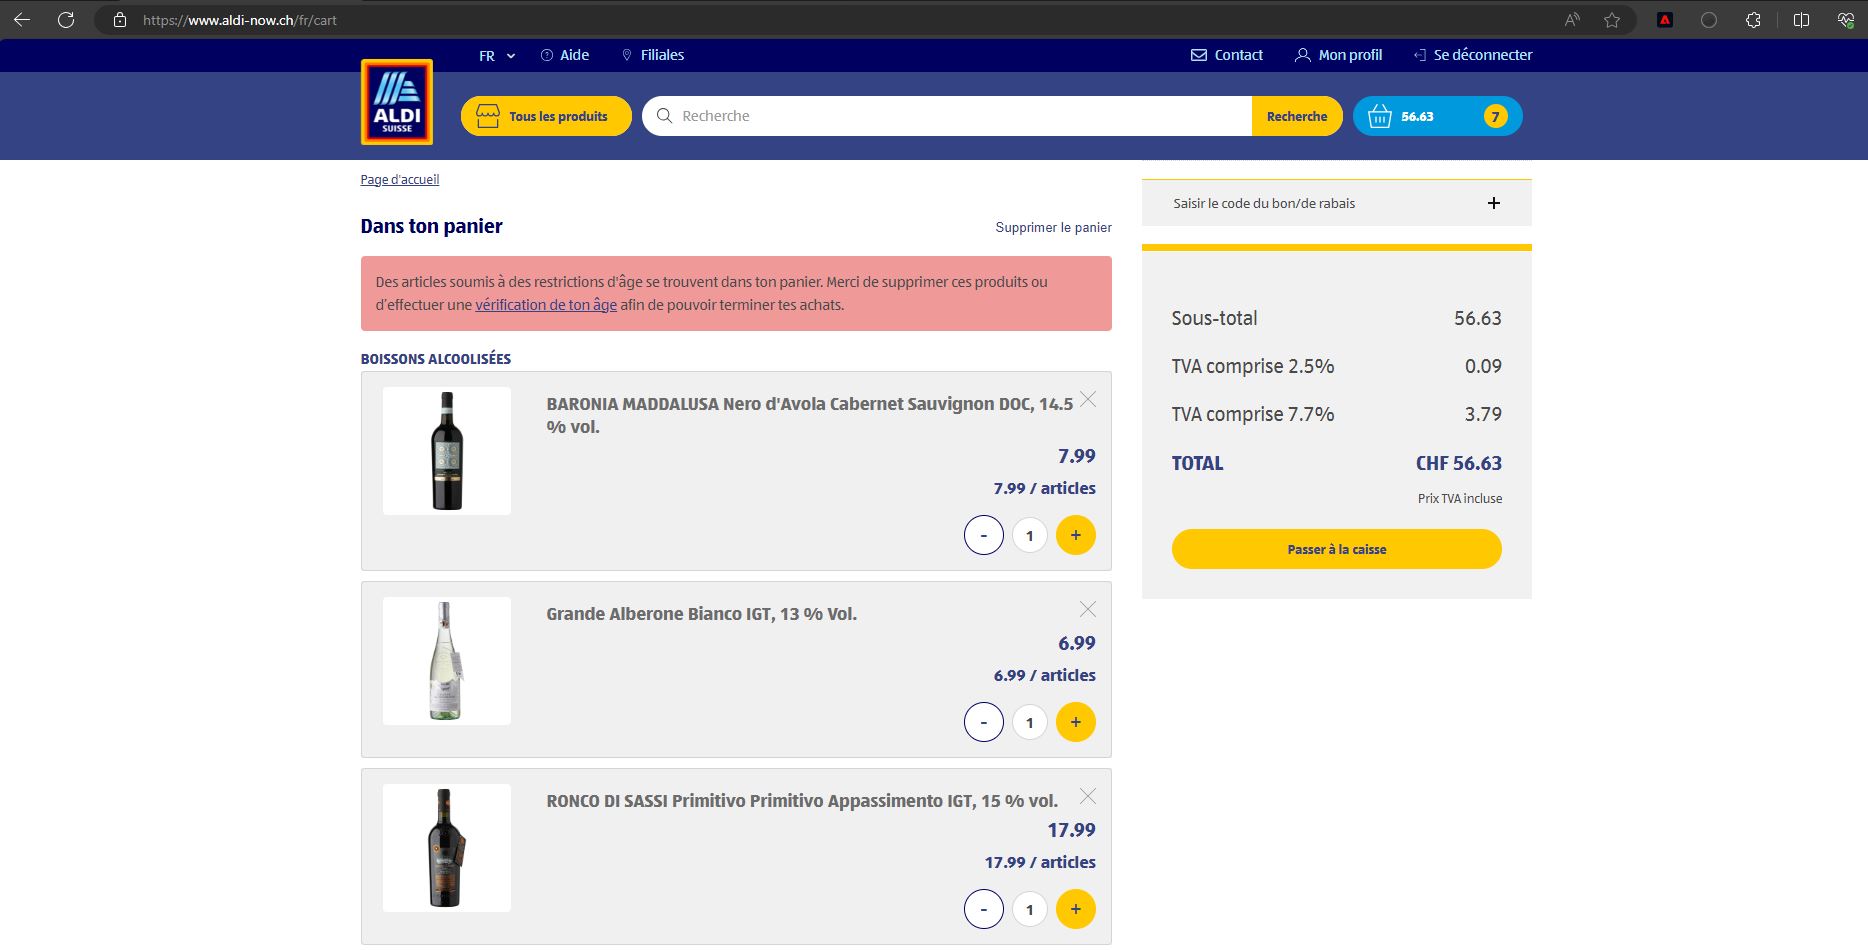Image resolution: width=1868 pixels, height=951 pixels.
Task: Decrease RONCO DI SASSI quantity with minus
Action: [984, 909]
